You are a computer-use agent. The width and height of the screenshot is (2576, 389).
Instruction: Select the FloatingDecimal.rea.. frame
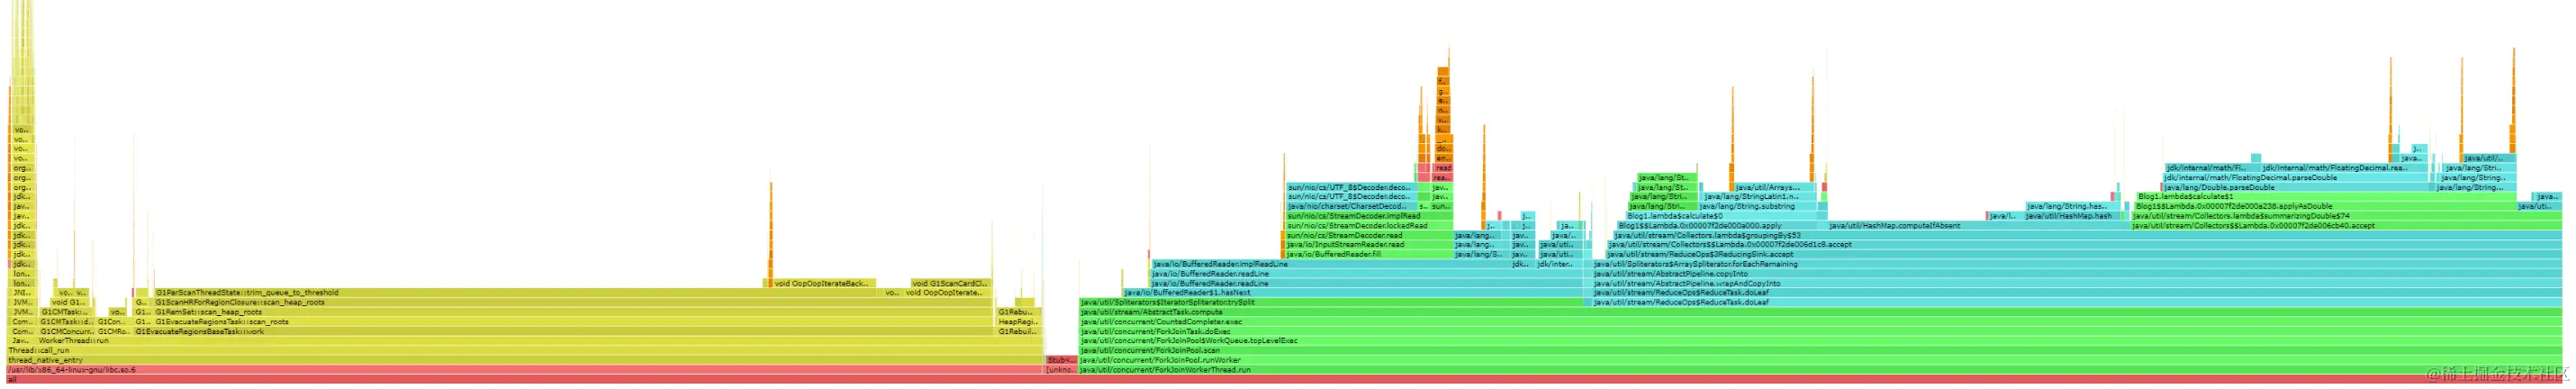tap(2343, 168)
